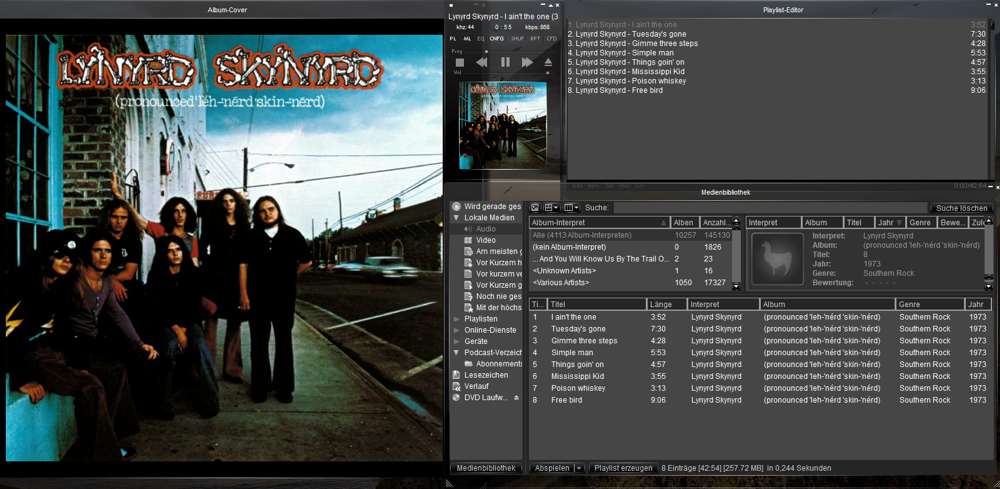The image size is (1000, 489).
Task: Pause the current song
Action: (505, 62)
